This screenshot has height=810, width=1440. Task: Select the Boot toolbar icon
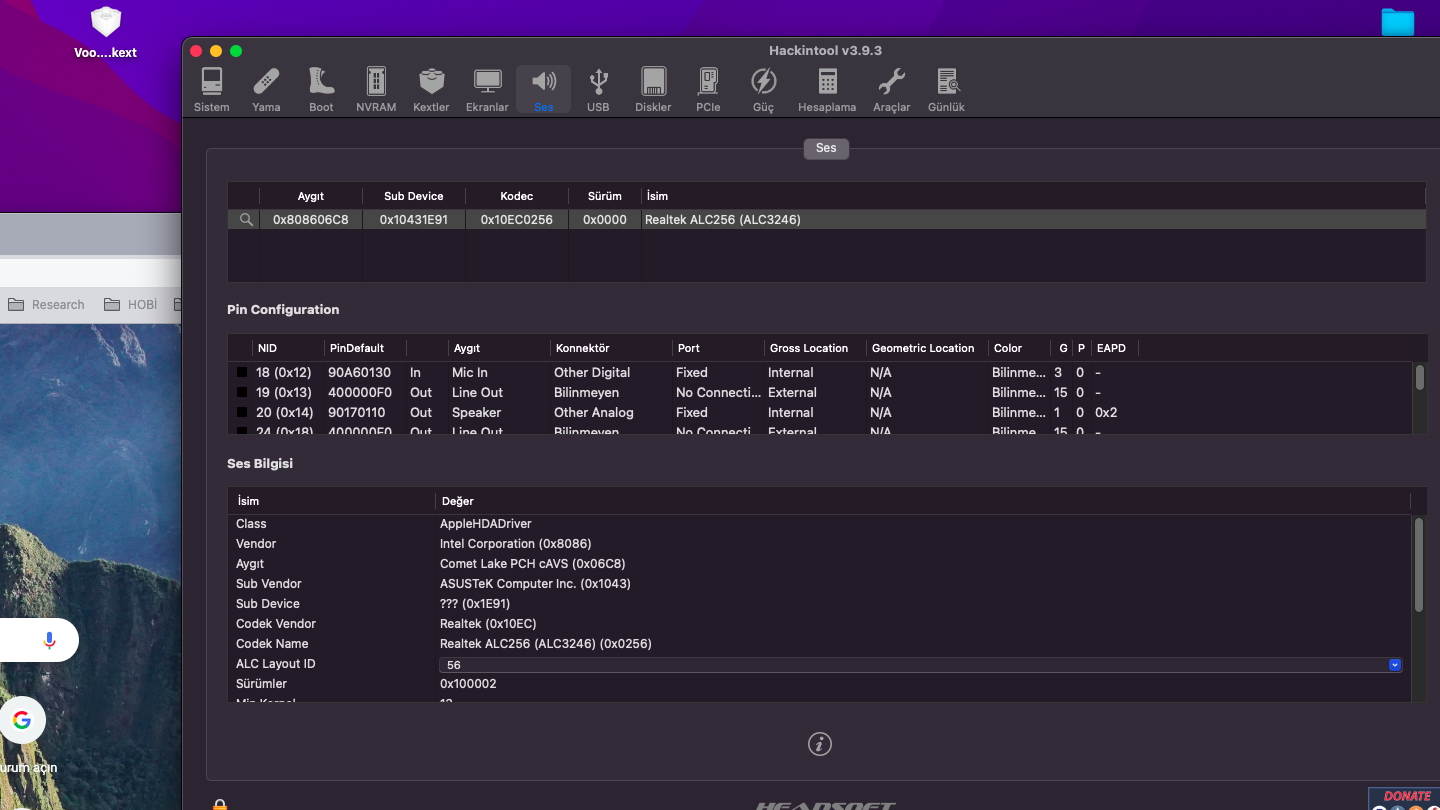click(321, 89)
